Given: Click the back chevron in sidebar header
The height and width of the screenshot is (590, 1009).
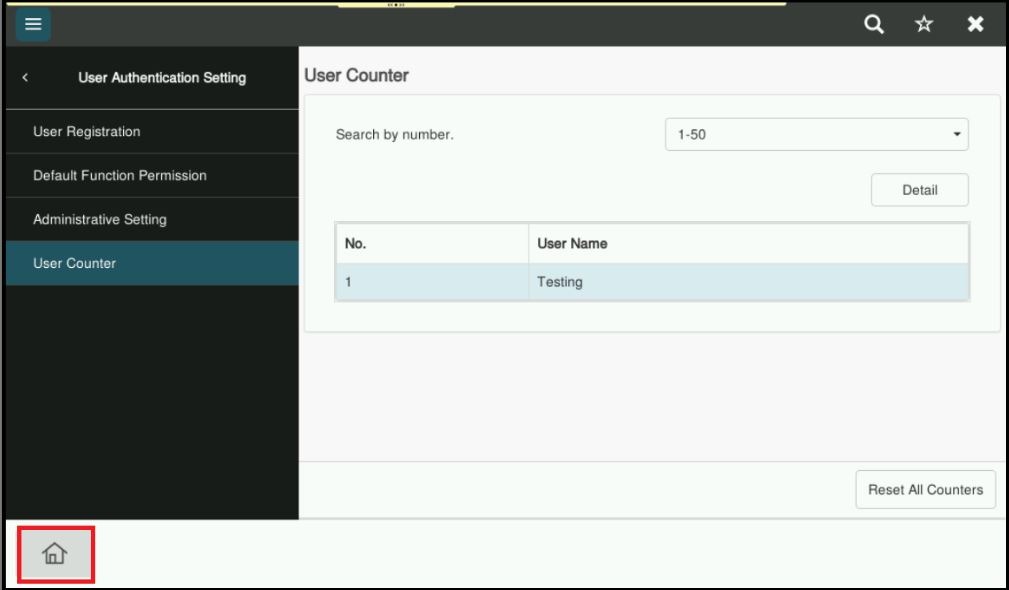Looking at the screenshot, I should (x=25, y=78).
